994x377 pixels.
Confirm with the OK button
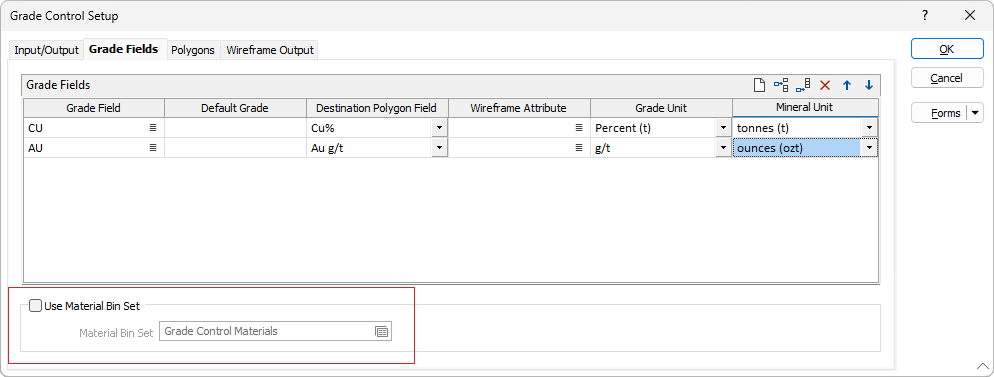[x=947, y=49]
